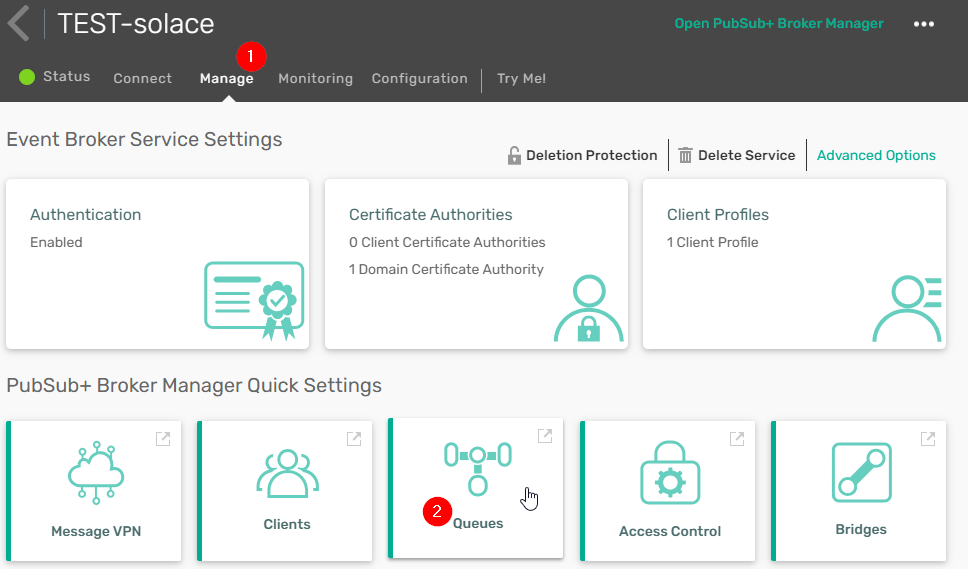The image size is (968, 569).
Task: Switch to the Connect tab
Action: 142,78
